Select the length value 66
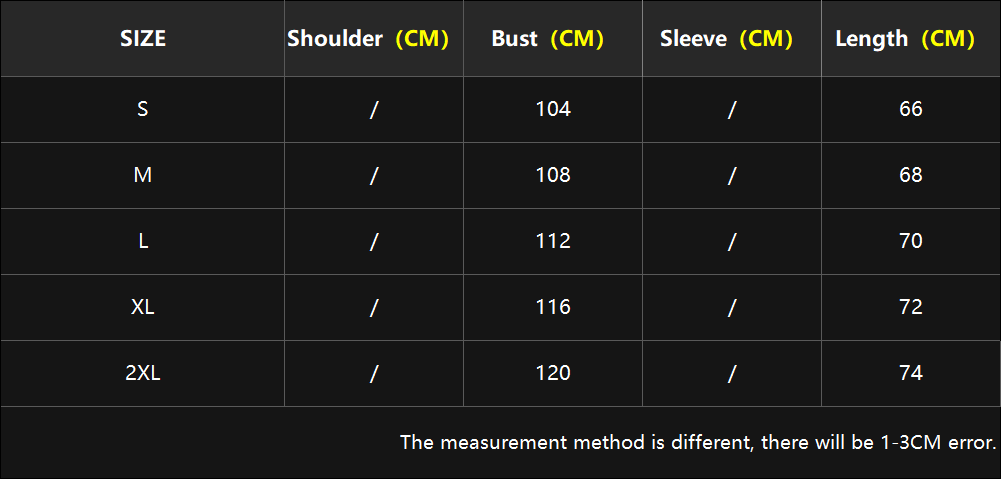This screenshot has width=1001, height=480. pyautogui.click(x=910, y=109)
